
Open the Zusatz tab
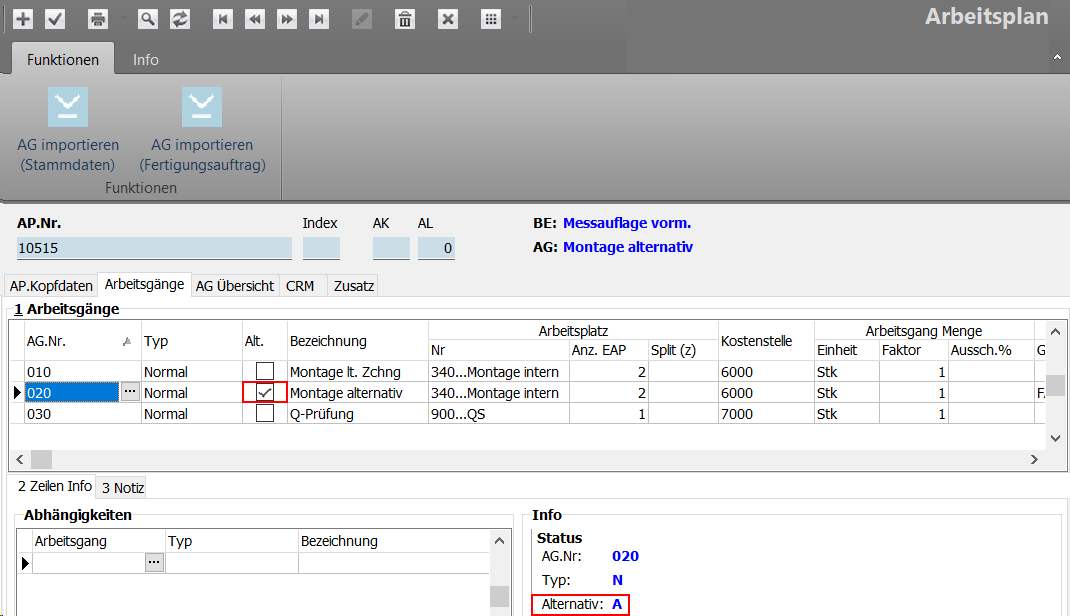click(x=353, y=286)
